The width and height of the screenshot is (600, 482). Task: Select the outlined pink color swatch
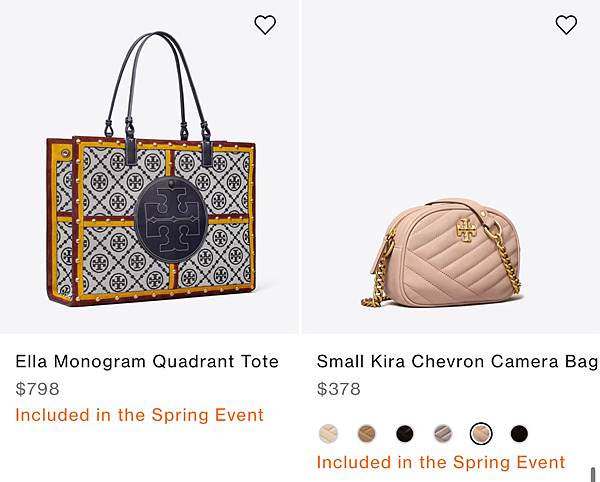[481, 434]
